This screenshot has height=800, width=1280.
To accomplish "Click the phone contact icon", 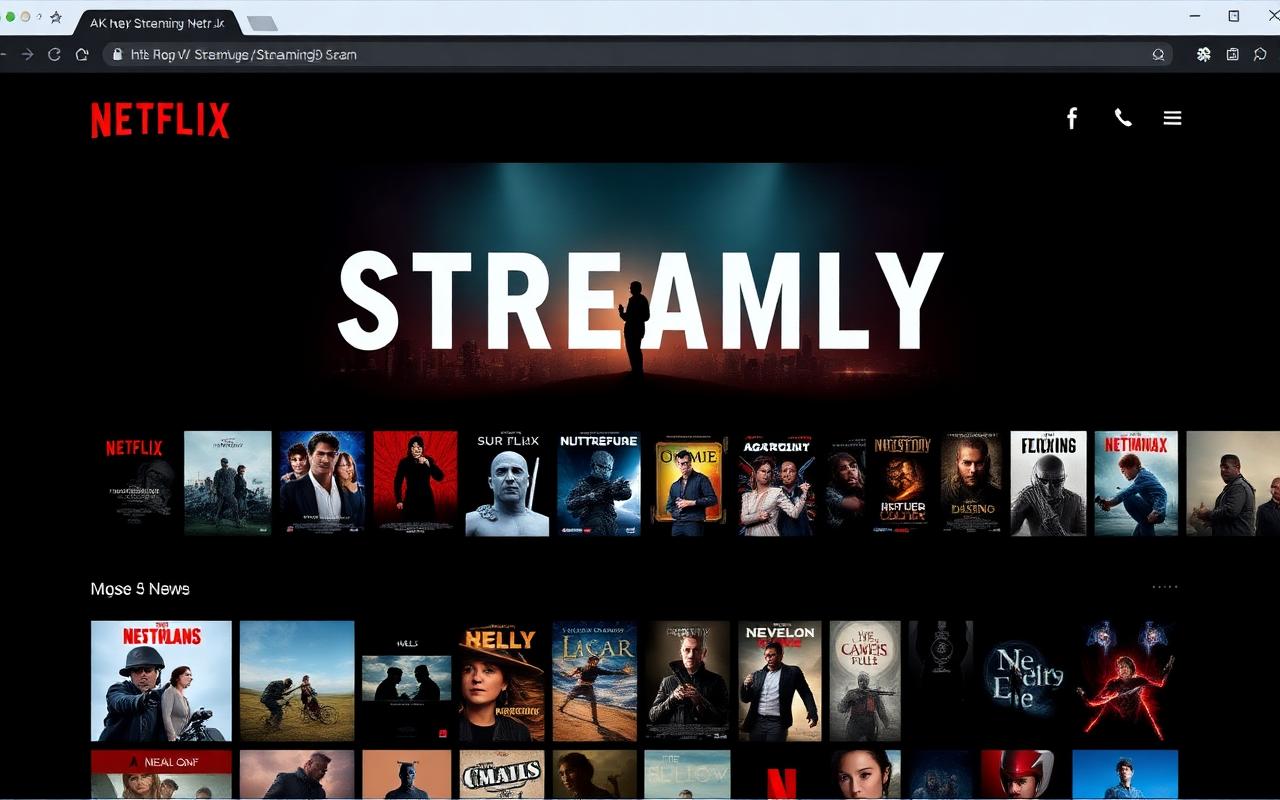I will tap(1123, 118).
